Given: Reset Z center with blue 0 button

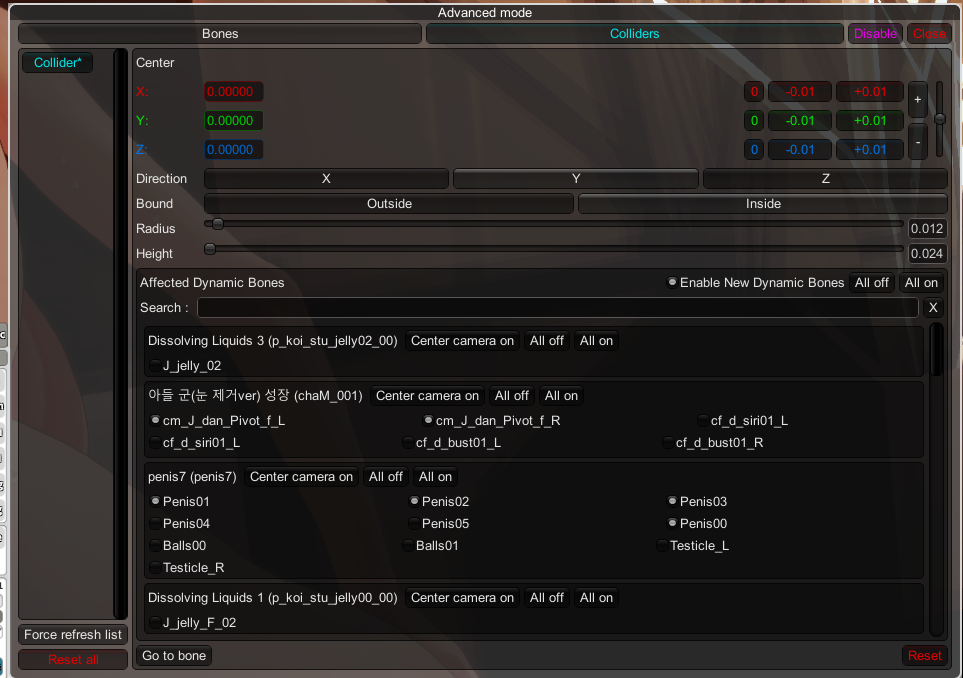Looking at the screenshot, I should [754, 150].
